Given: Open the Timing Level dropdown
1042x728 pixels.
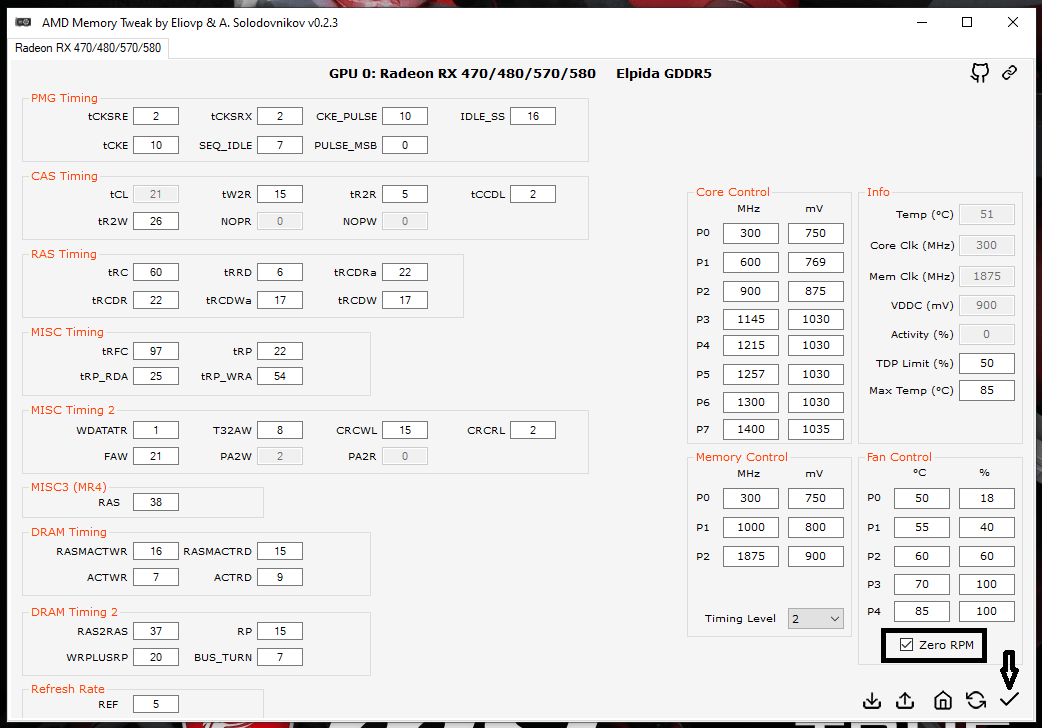Looking at the screenshot, I should [x=815, y=618].
